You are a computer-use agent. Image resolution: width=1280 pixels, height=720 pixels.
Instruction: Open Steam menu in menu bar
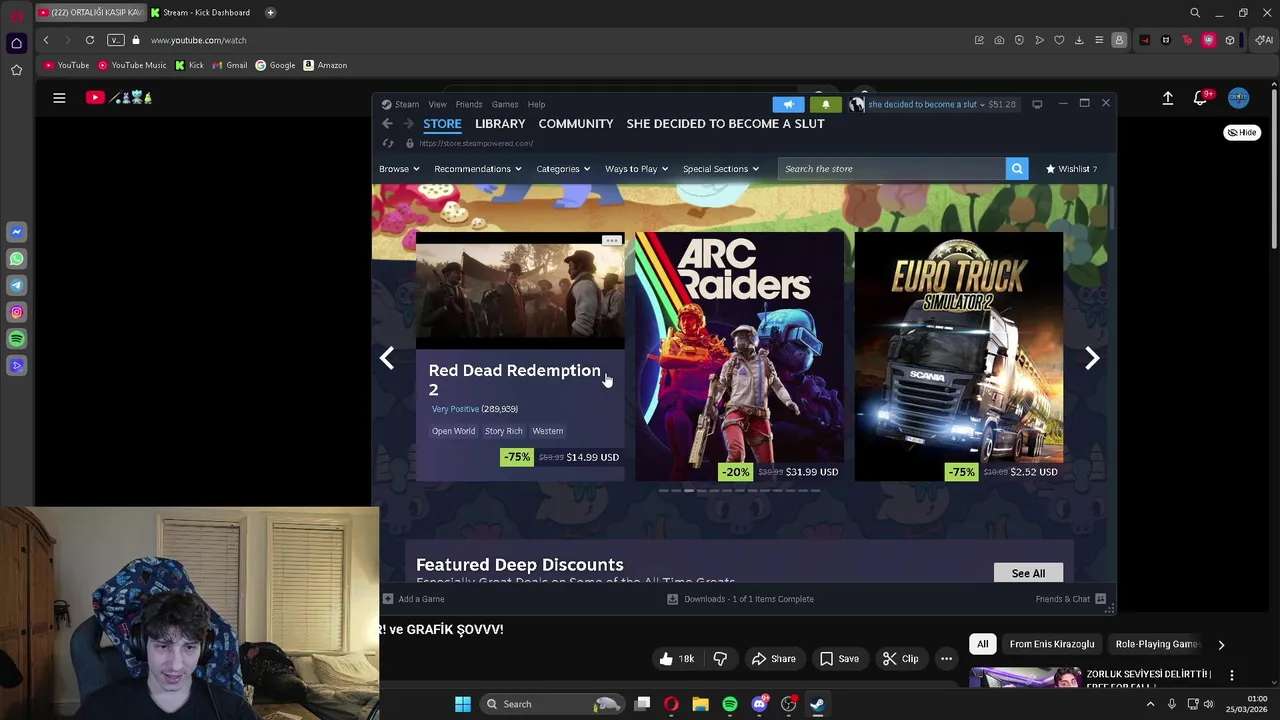click(400, 104)
